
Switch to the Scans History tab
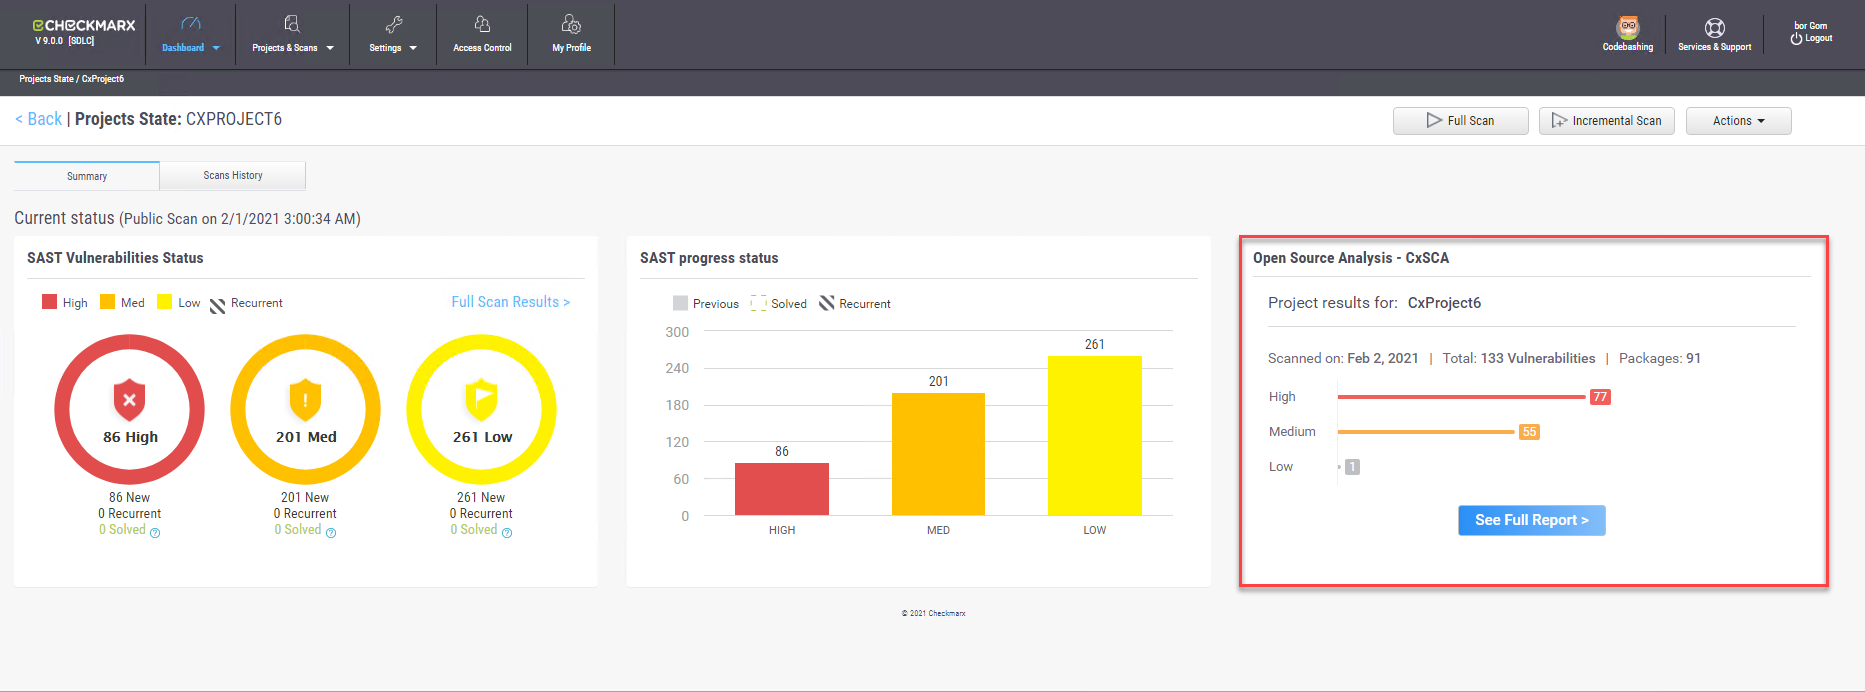(x=233, y=176)
